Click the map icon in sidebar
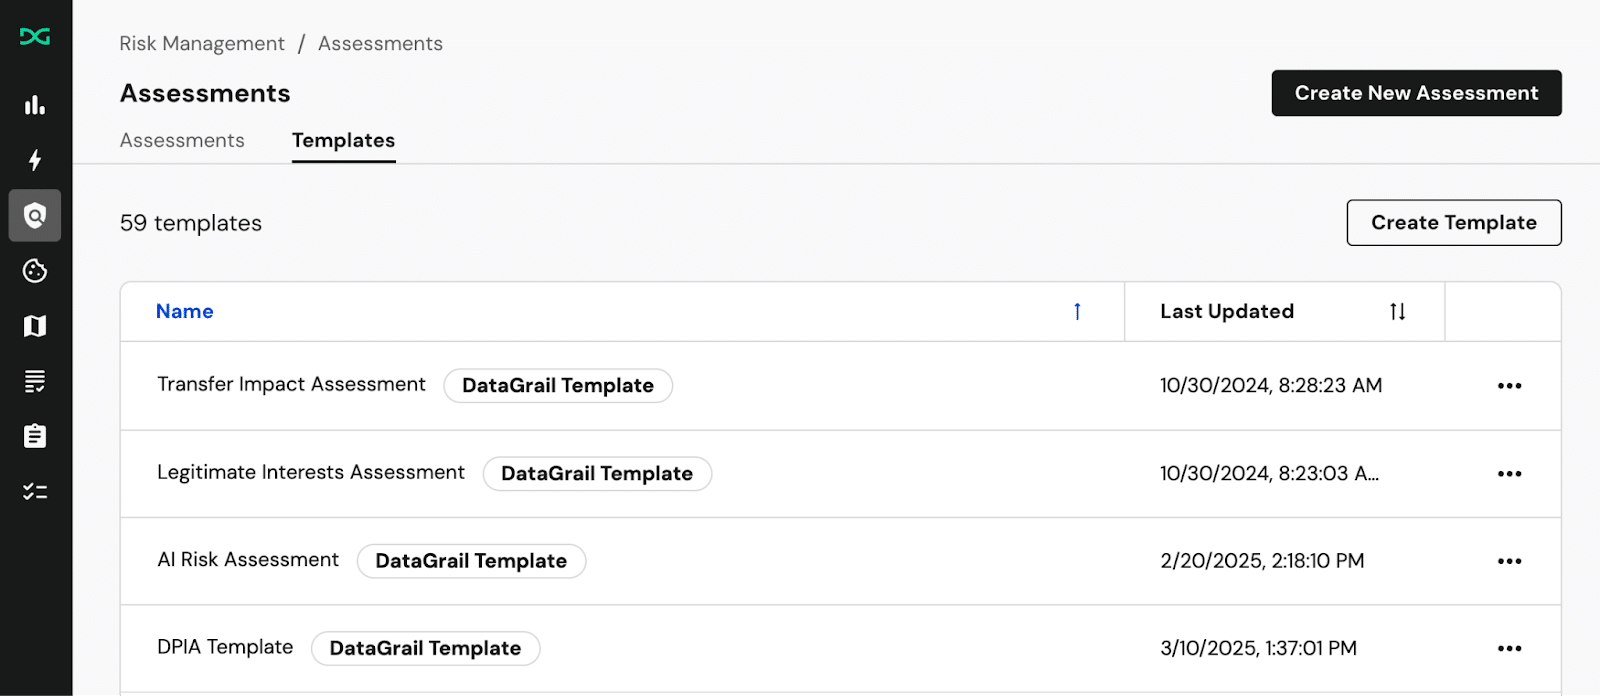1600x696 pixels. click(x=35, y=326)
